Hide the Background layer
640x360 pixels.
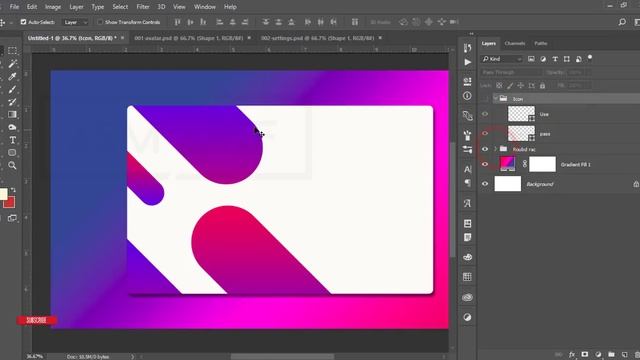pos(485,184)
